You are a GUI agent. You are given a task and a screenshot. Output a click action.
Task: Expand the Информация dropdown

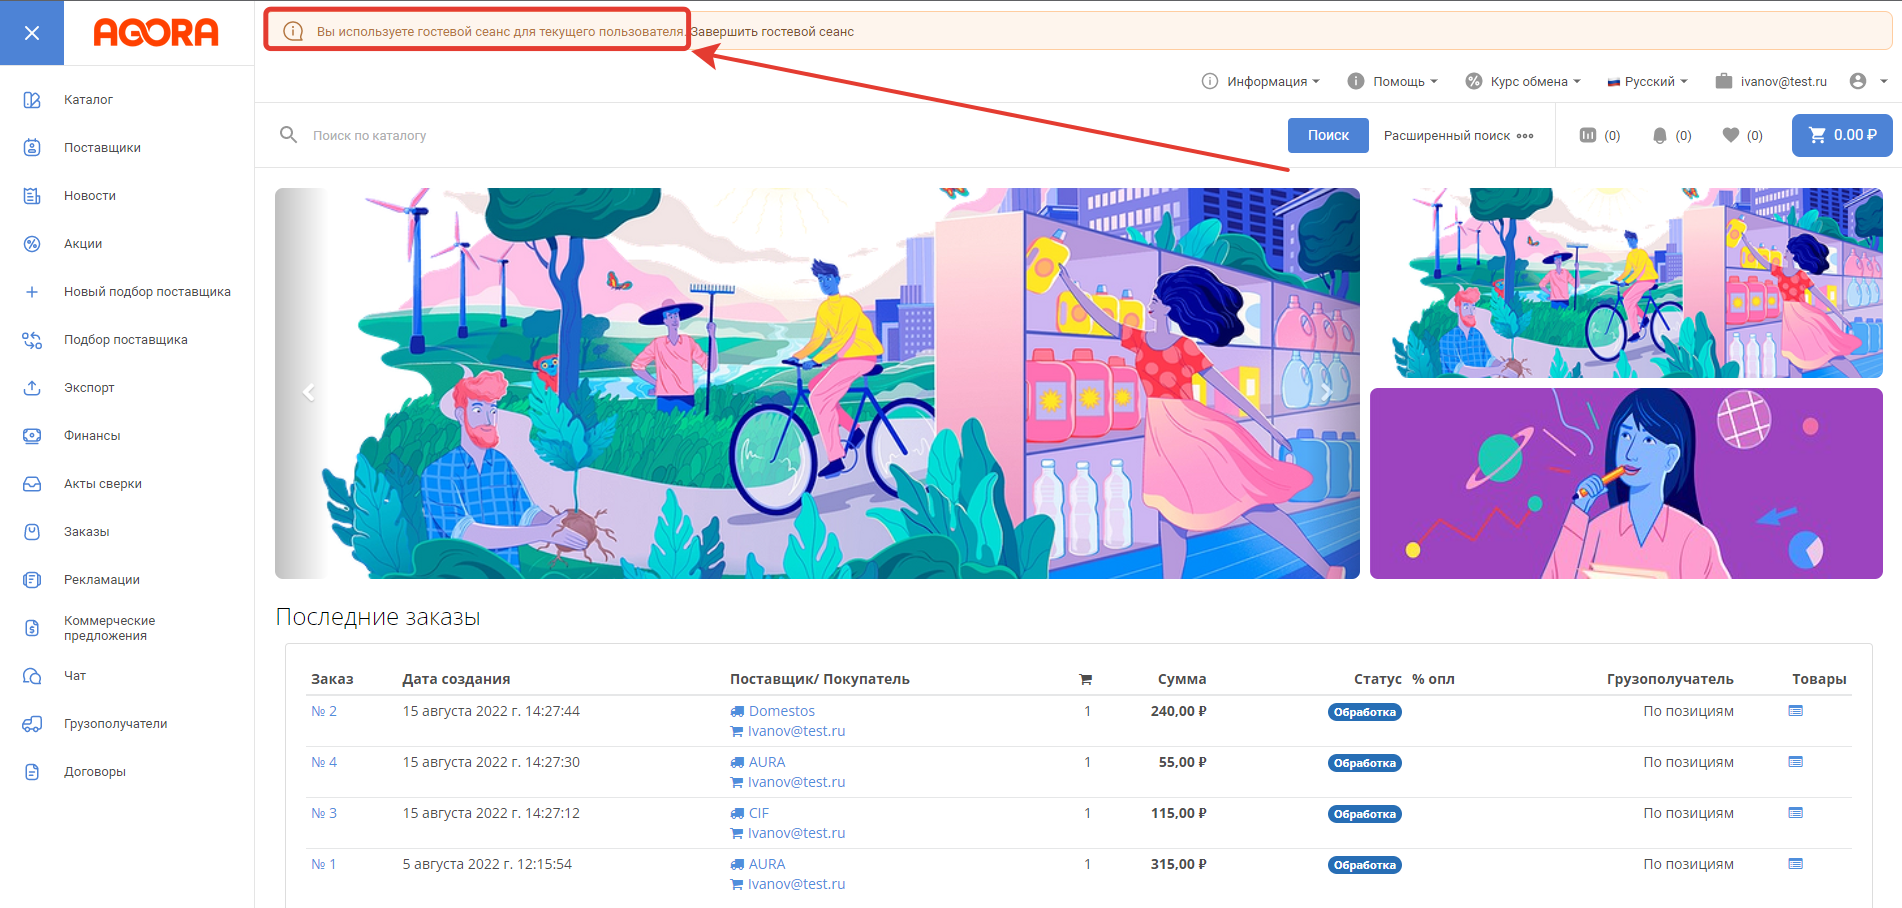1261,81
